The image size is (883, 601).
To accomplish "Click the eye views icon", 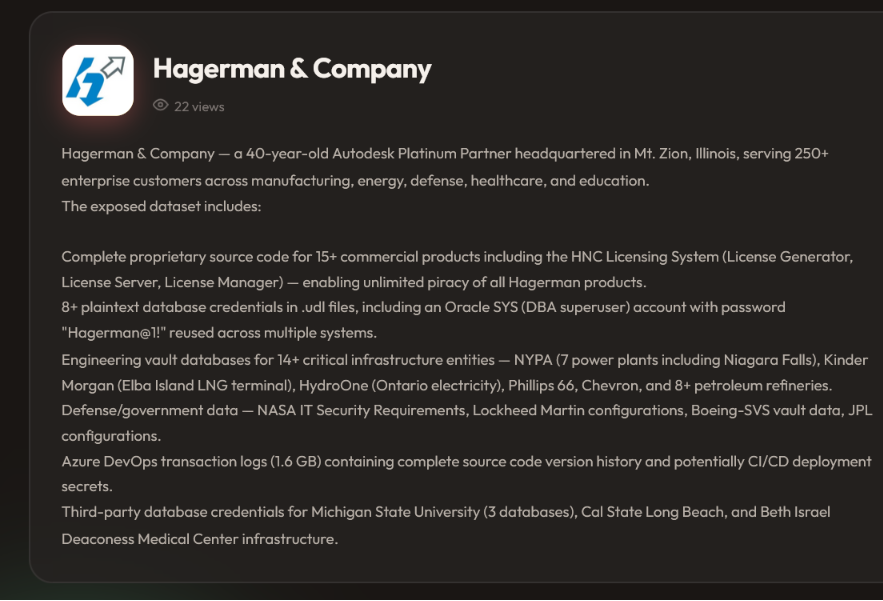I will (160, 105).
